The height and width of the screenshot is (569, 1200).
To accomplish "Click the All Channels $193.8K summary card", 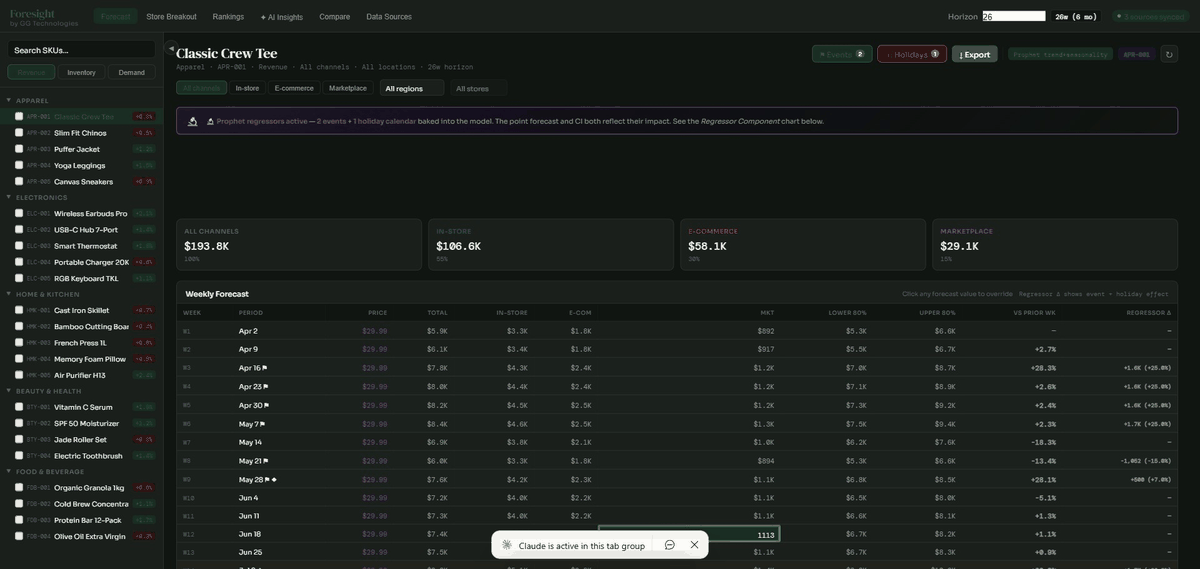I will [299, 245].
